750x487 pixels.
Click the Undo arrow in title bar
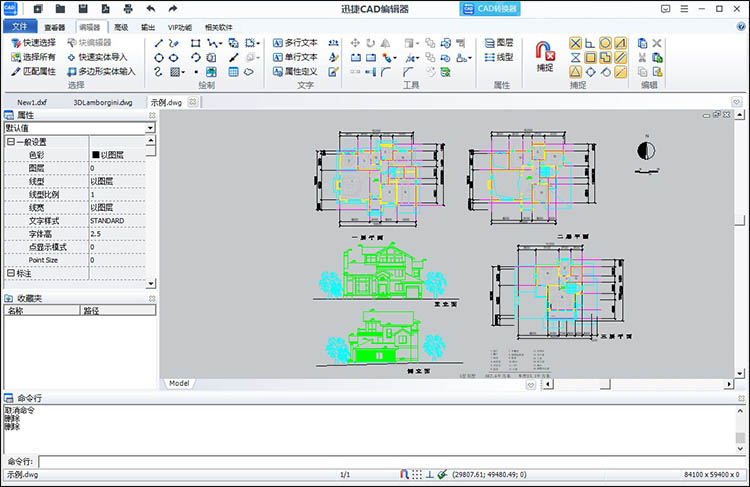tap(151, 9)
